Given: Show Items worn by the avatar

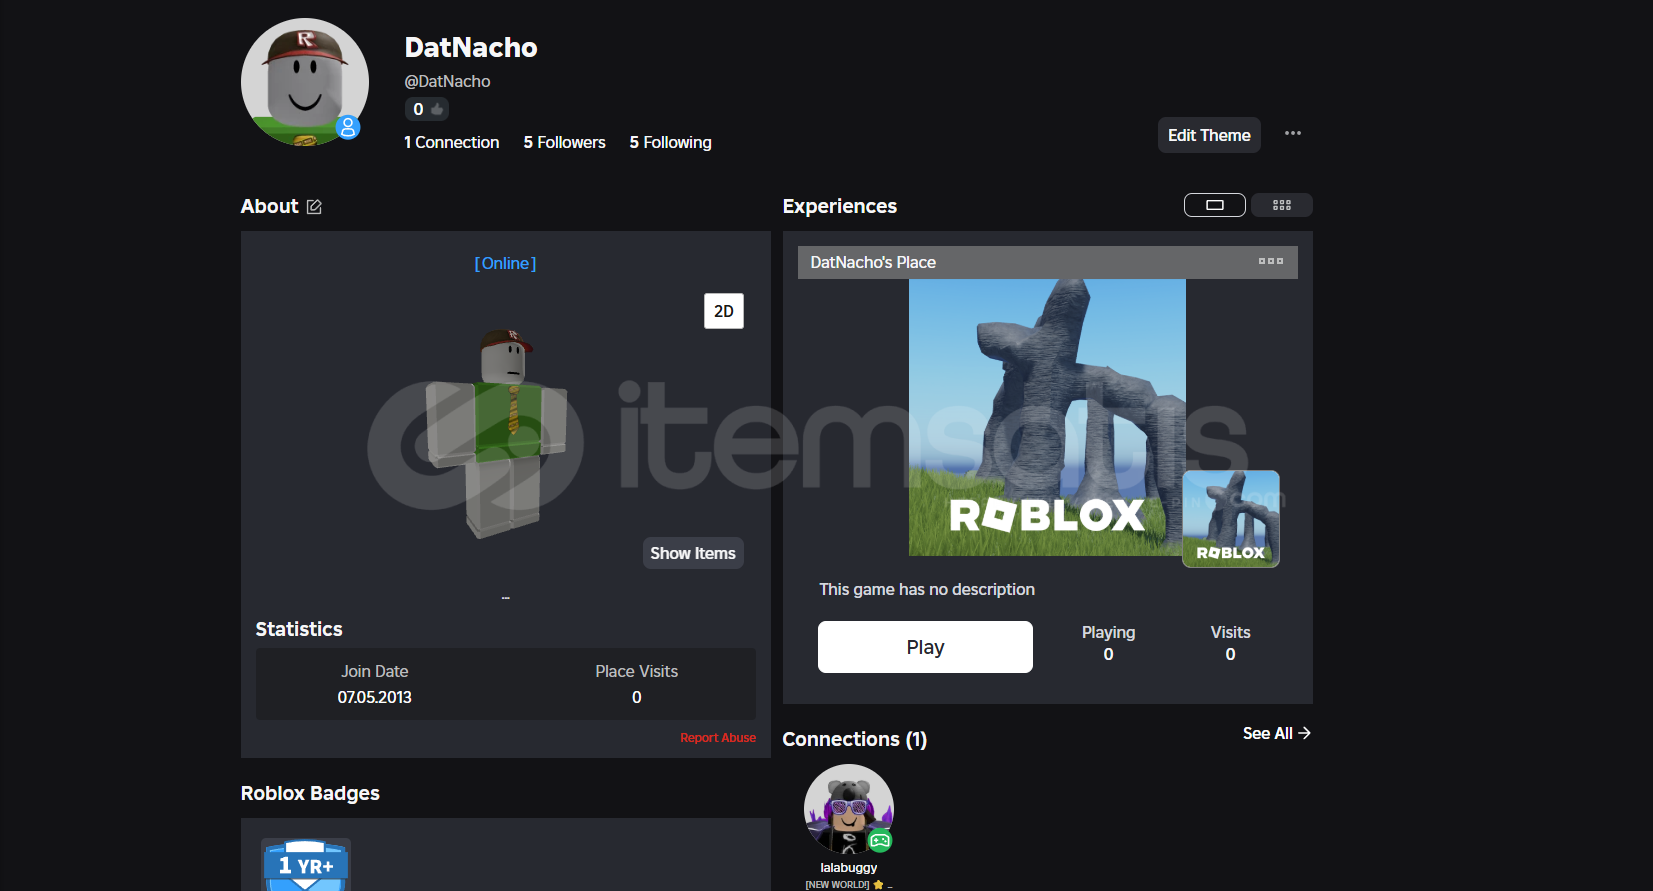Looking at the screenshot, I should [x=692, y=553].
